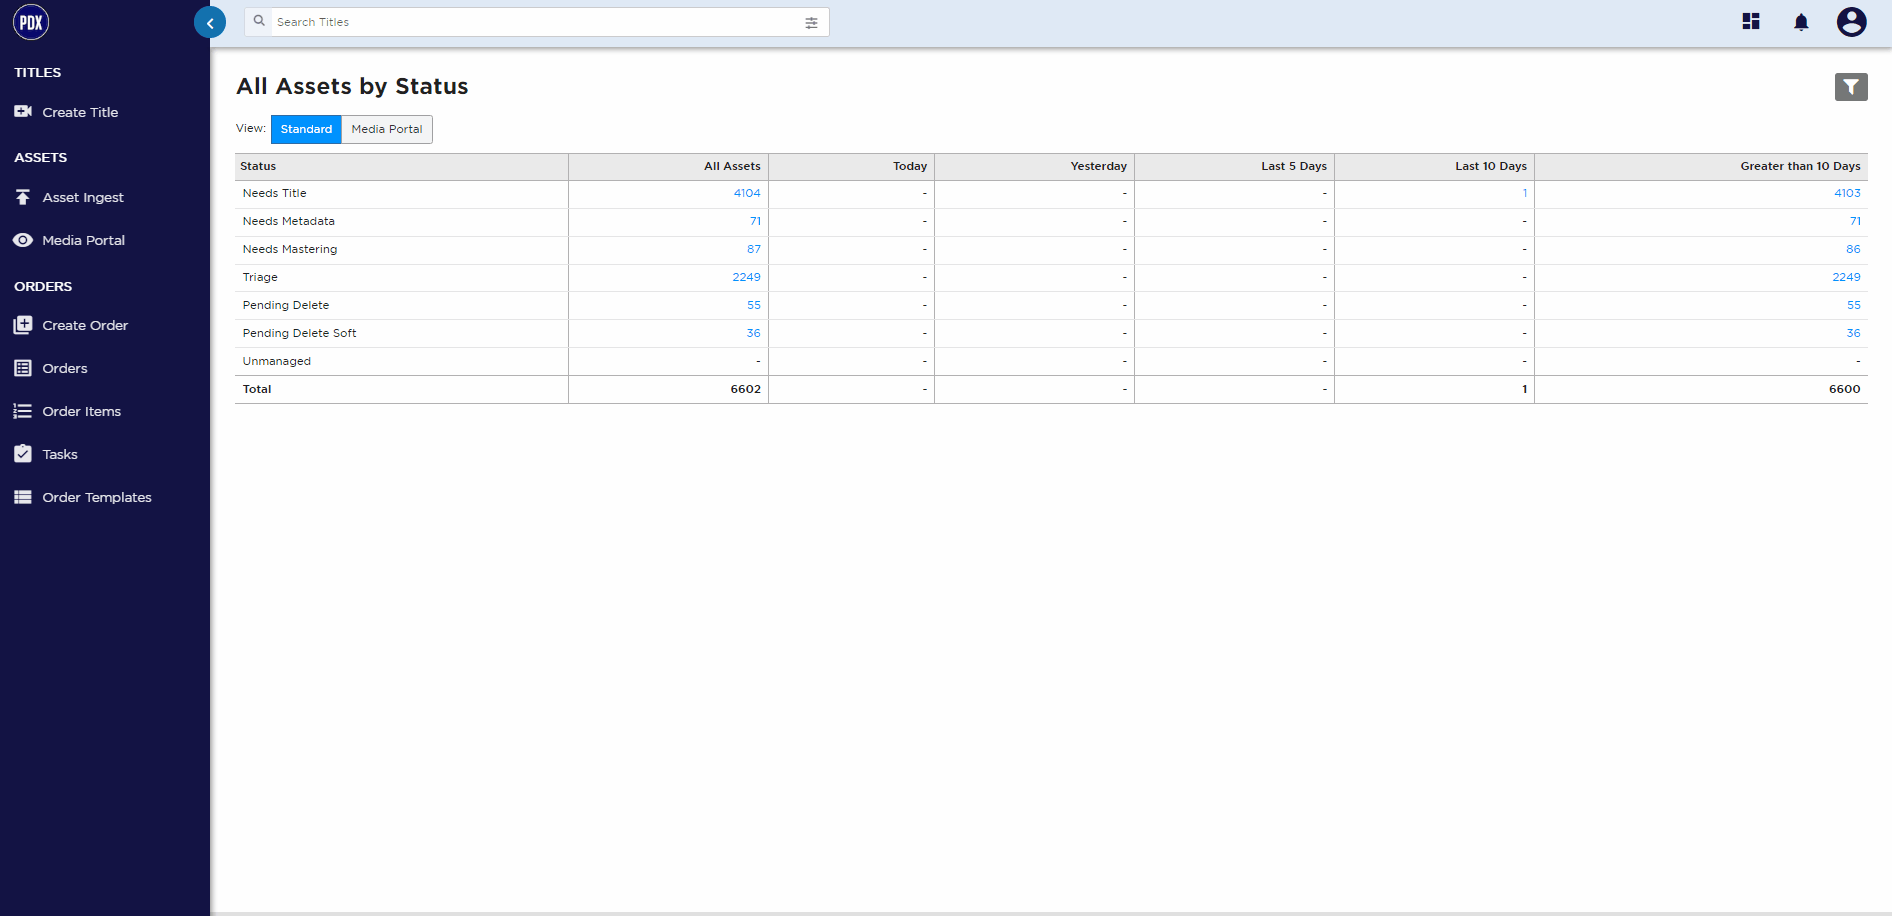1892x916 pixels.
Task: Open the dashboard grid icon
Action: click(x=1751, y=21)
